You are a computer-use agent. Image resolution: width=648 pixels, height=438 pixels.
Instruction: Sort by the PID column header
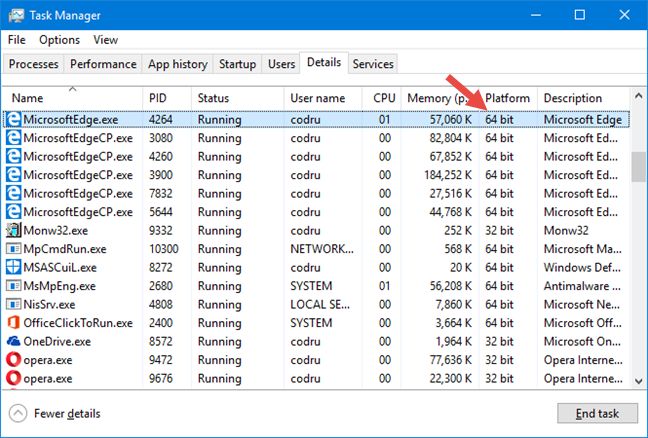pos(167,98)
